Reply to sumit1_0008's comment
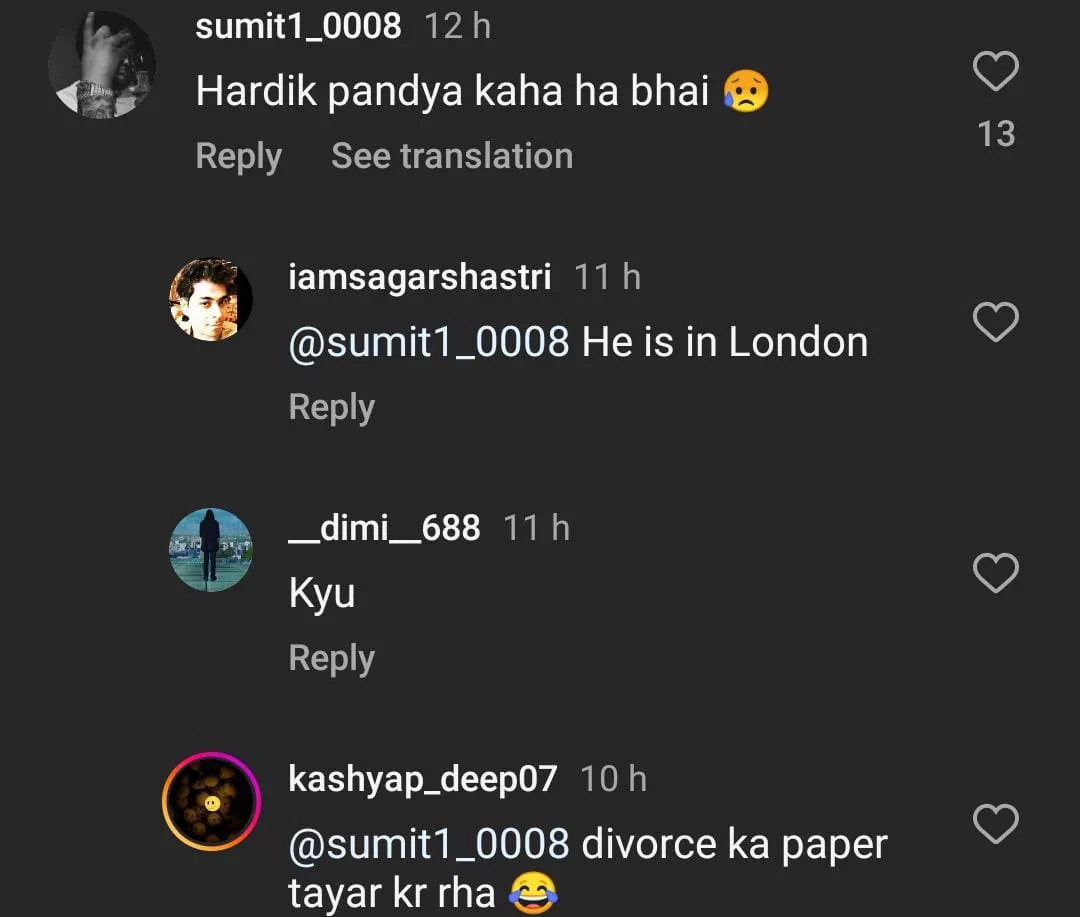The width and height of the screenshot is (1080, 917). pos(238,156)
